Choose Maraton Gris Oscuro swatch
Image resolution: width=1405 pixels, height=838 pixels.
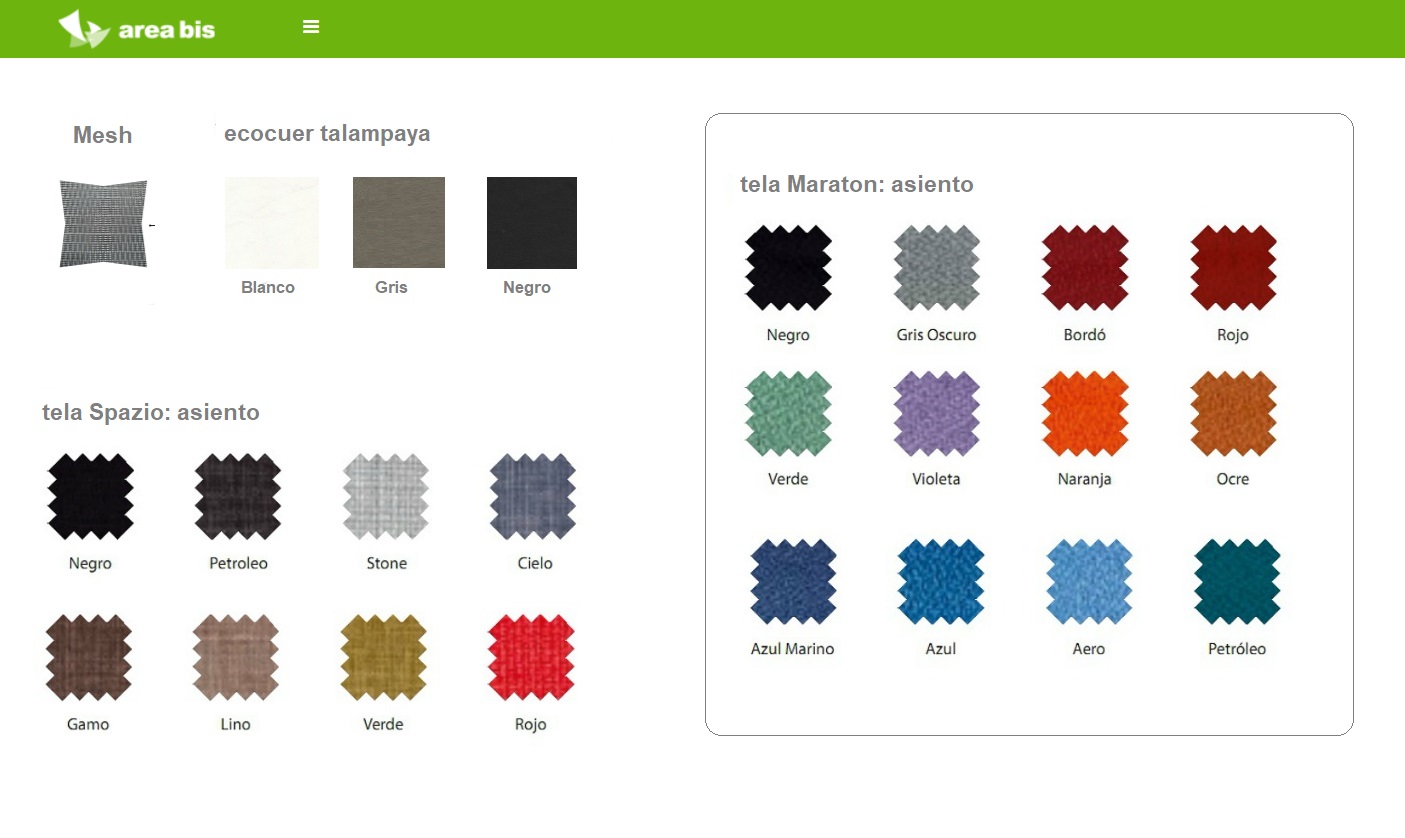[x=937, y=269]
